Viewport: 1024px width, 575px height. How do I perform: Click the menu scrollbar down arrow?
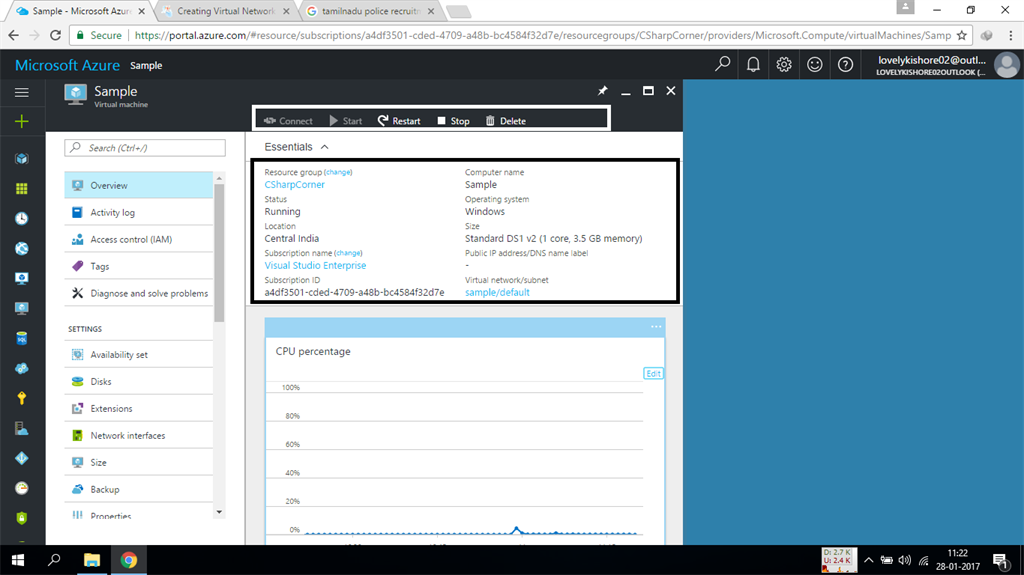click(219, 512)
